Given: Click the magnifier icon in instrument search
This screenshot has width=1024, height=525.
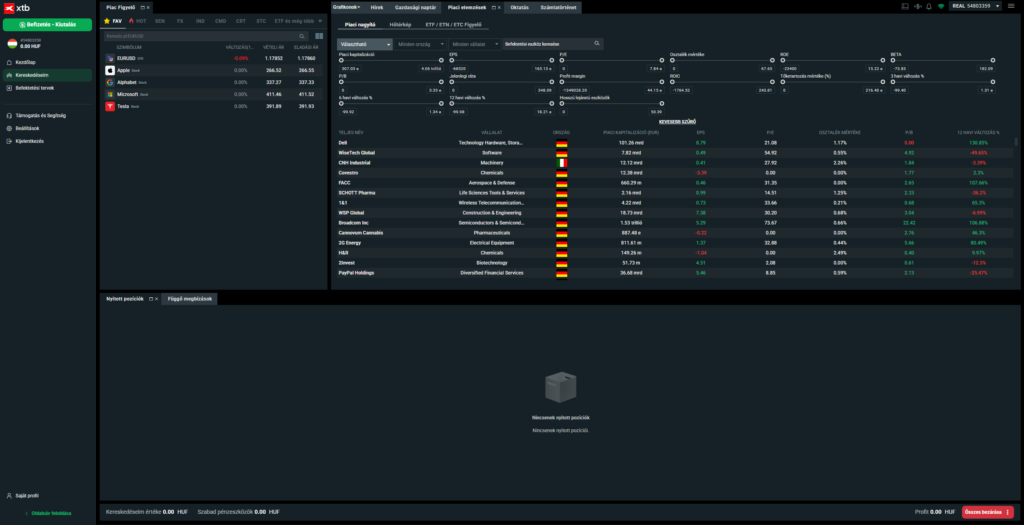Looking at the screenshot, I should tap(597, 43).
